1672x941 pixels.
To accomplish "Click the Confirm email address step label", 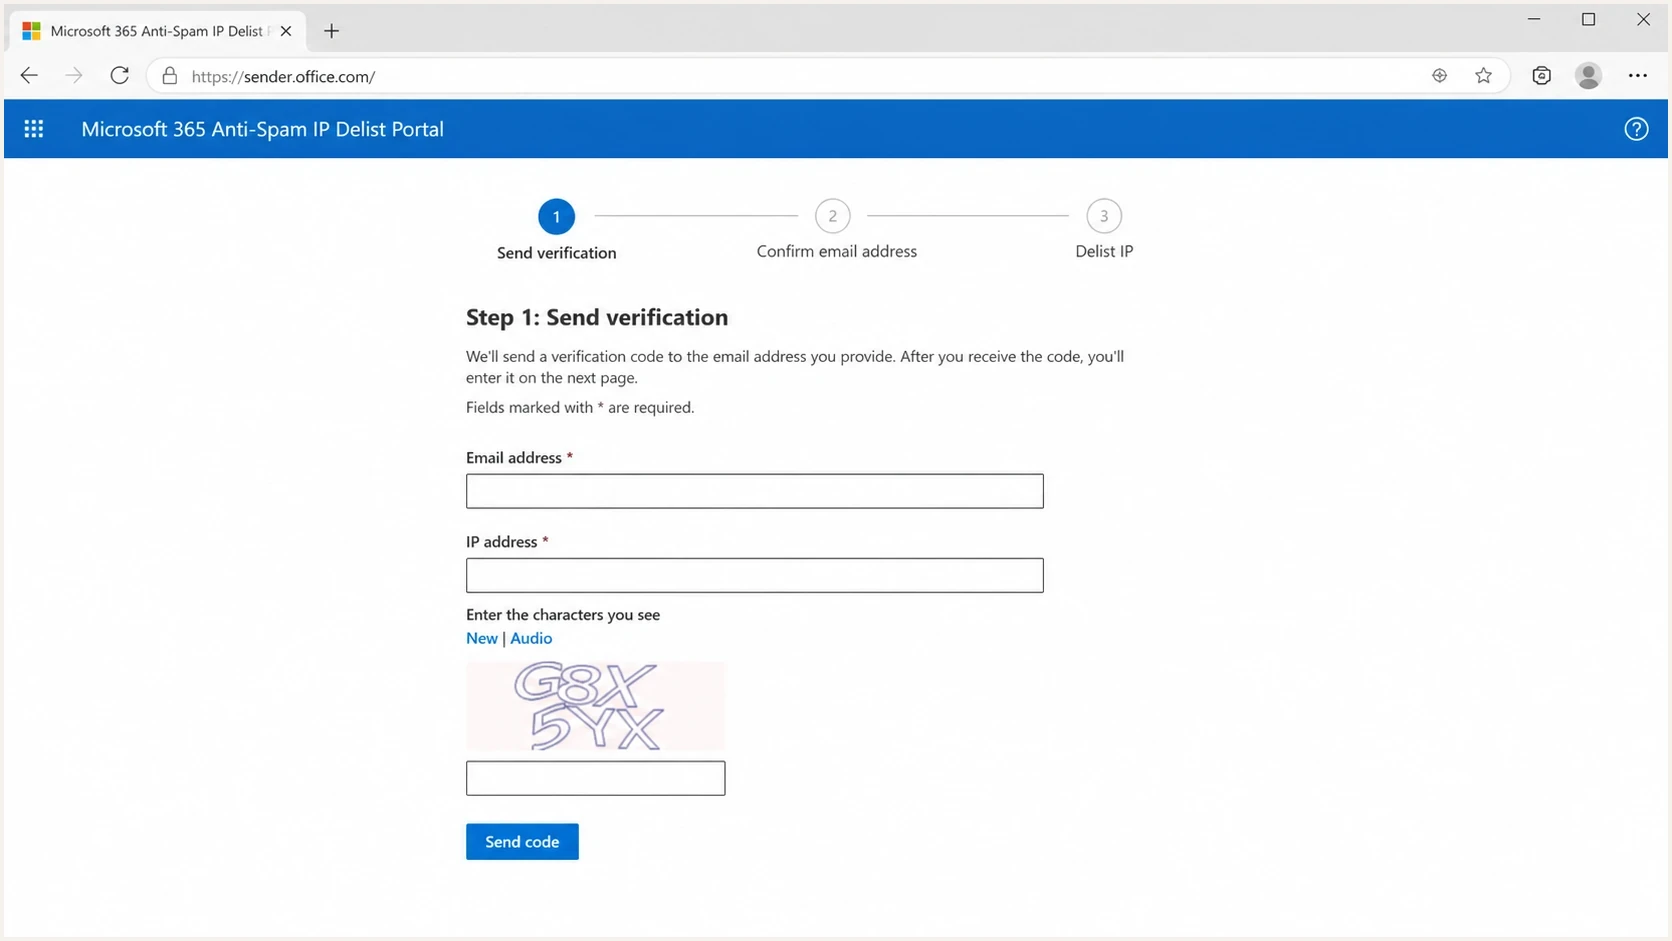I will 836,251.
